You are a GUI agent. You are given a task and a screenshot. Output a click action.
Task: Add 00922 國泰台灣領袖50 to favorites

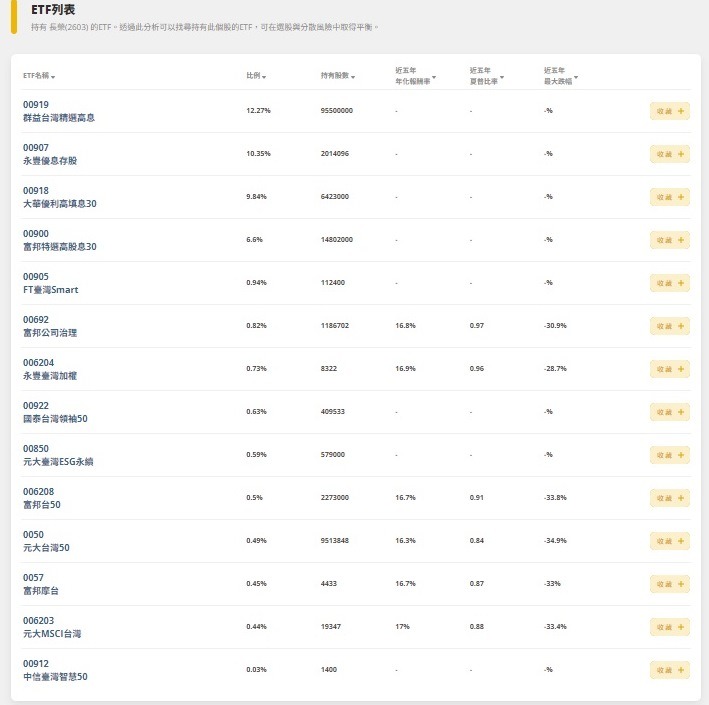670,412
